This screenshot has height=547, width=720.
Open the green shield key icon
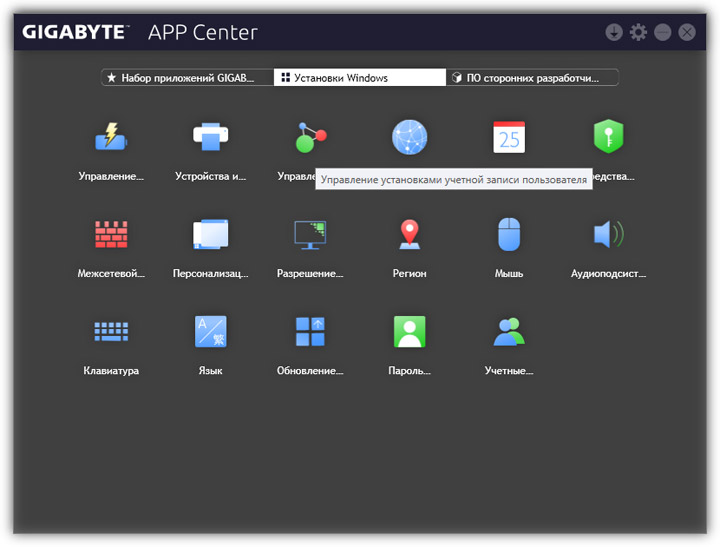608,136
